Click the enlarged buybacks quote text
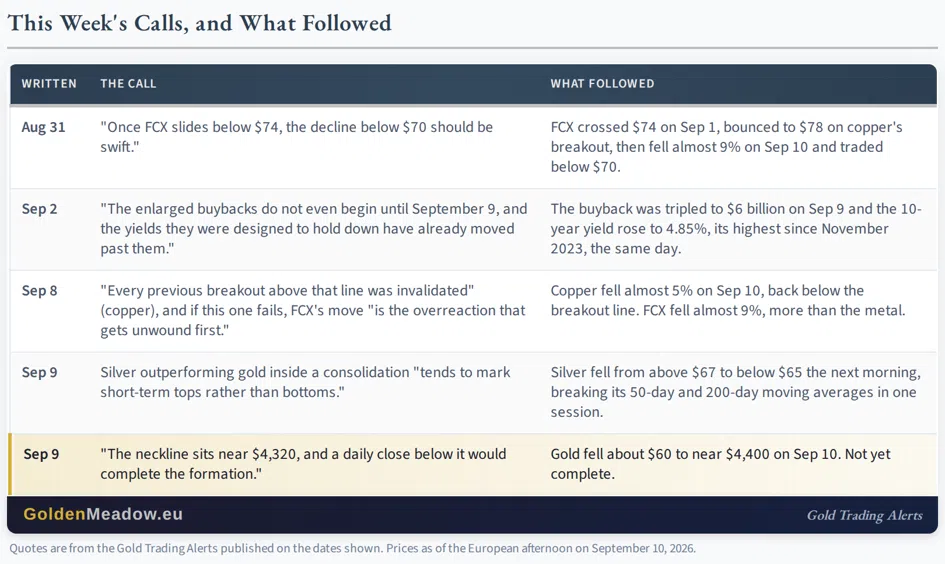945x564 pixels. 313,228
